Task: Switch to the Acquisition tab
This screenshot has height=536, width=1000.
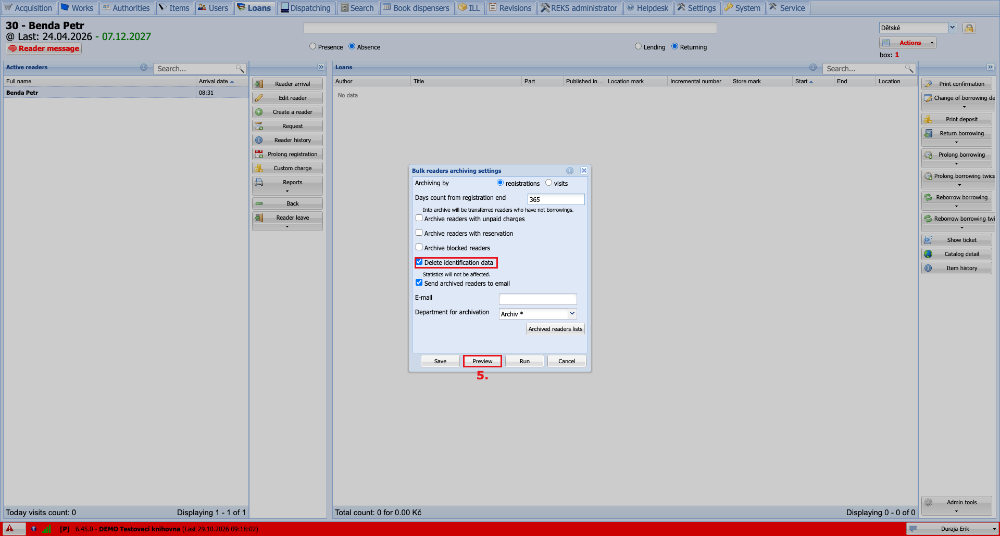Action: coord(28,8)
